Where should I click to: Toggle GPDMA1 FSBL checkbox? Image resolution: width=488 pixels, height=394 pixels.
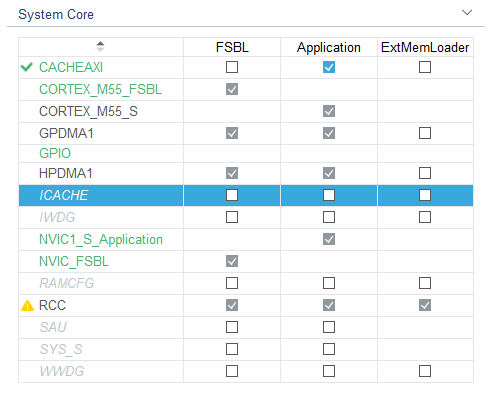[232, 133]
